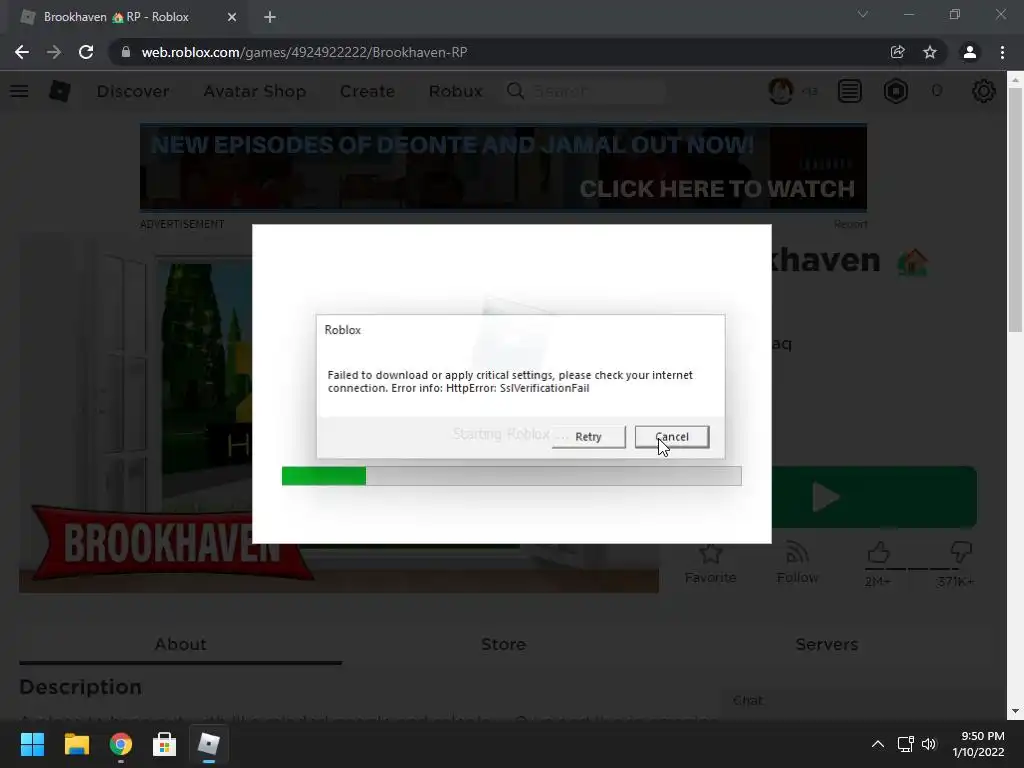Open network status tray icon
This screenshot has height=768, width=1024.
(905, 744)
